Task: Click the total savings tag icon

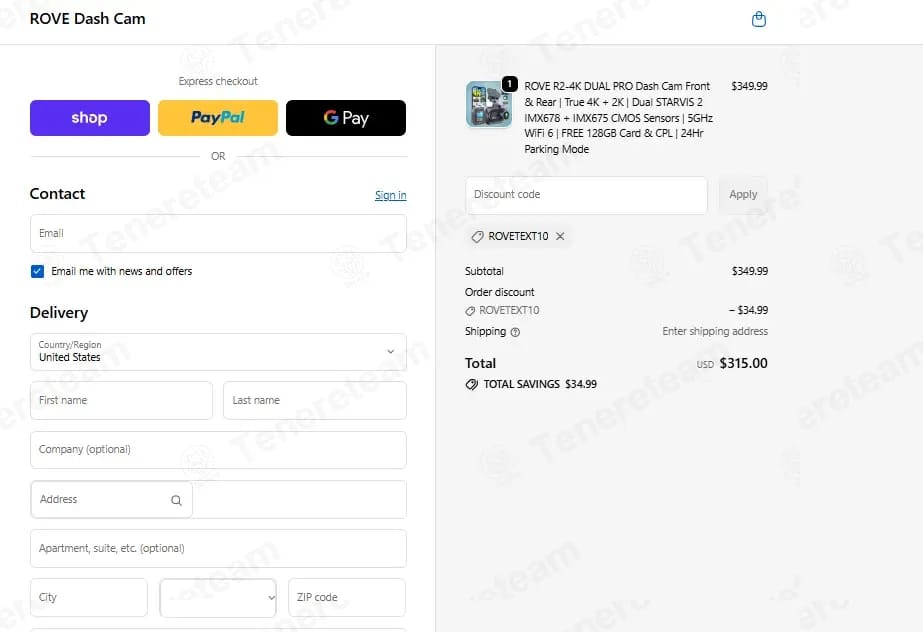Action: pos(472,385)
